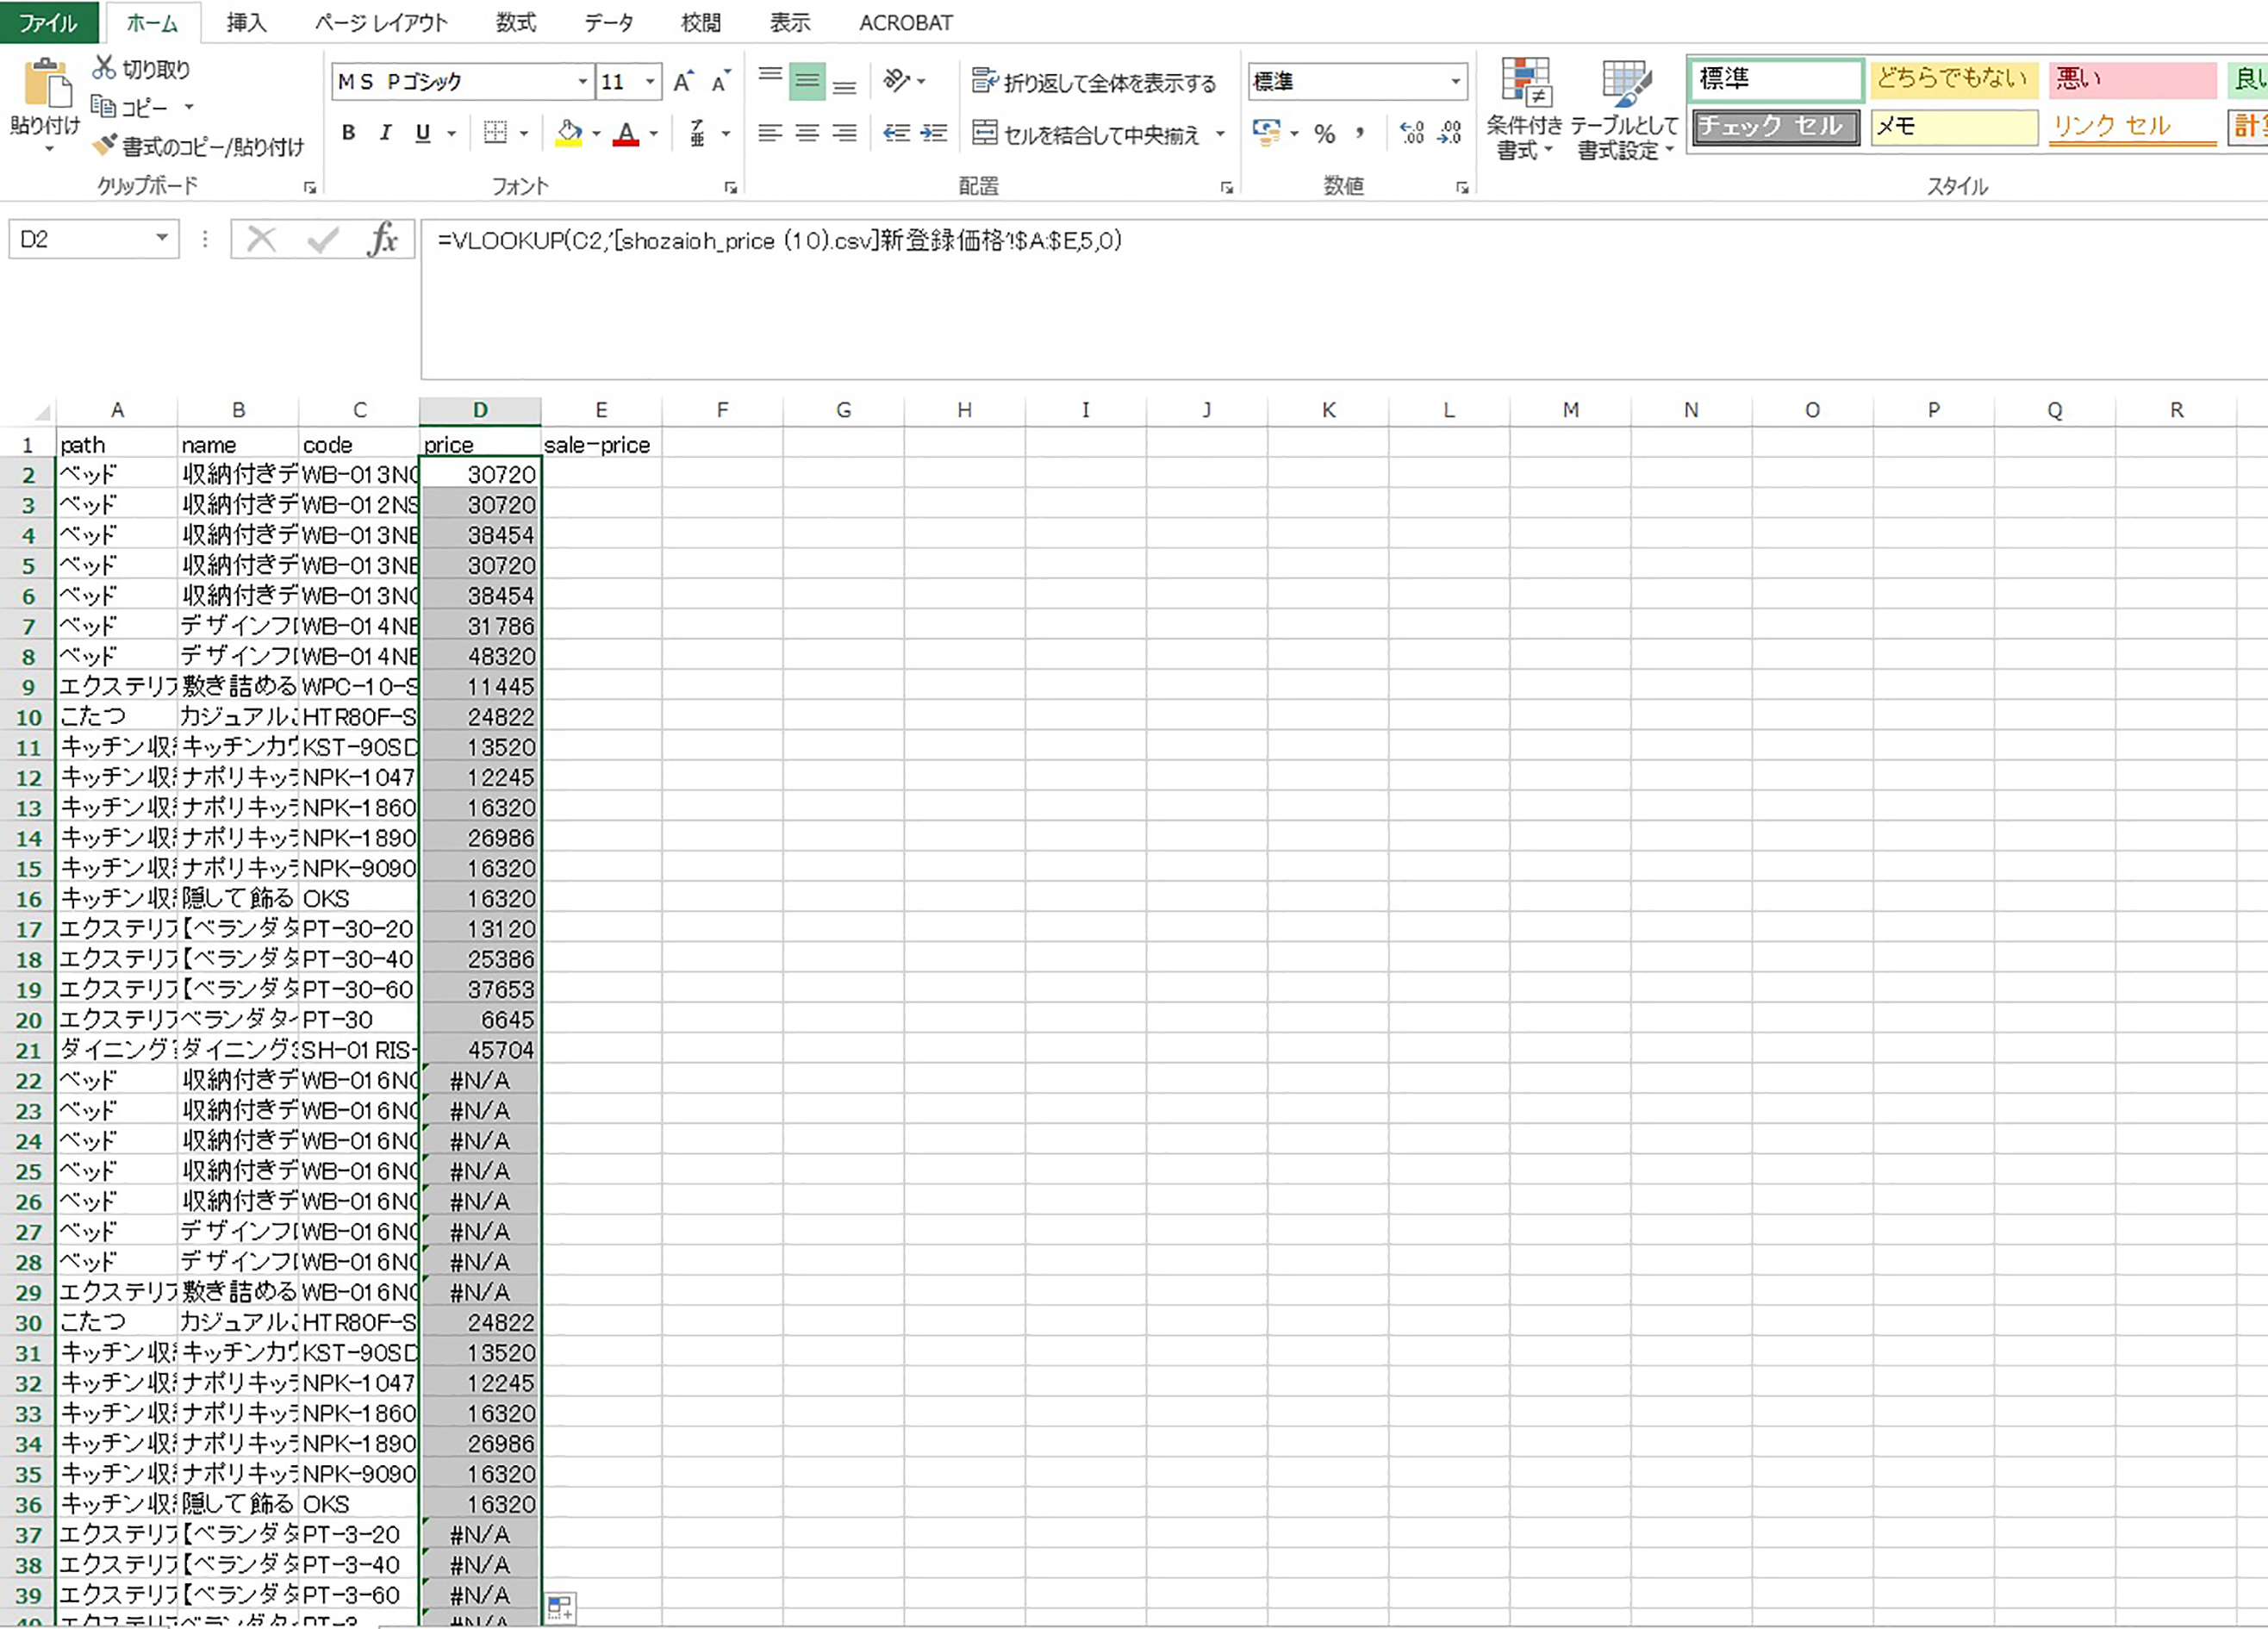Viewport: 2268px width, 1629px height.
Task: Open the font name (MS Pゴシック) dropdown
Action: coord(582,81)
